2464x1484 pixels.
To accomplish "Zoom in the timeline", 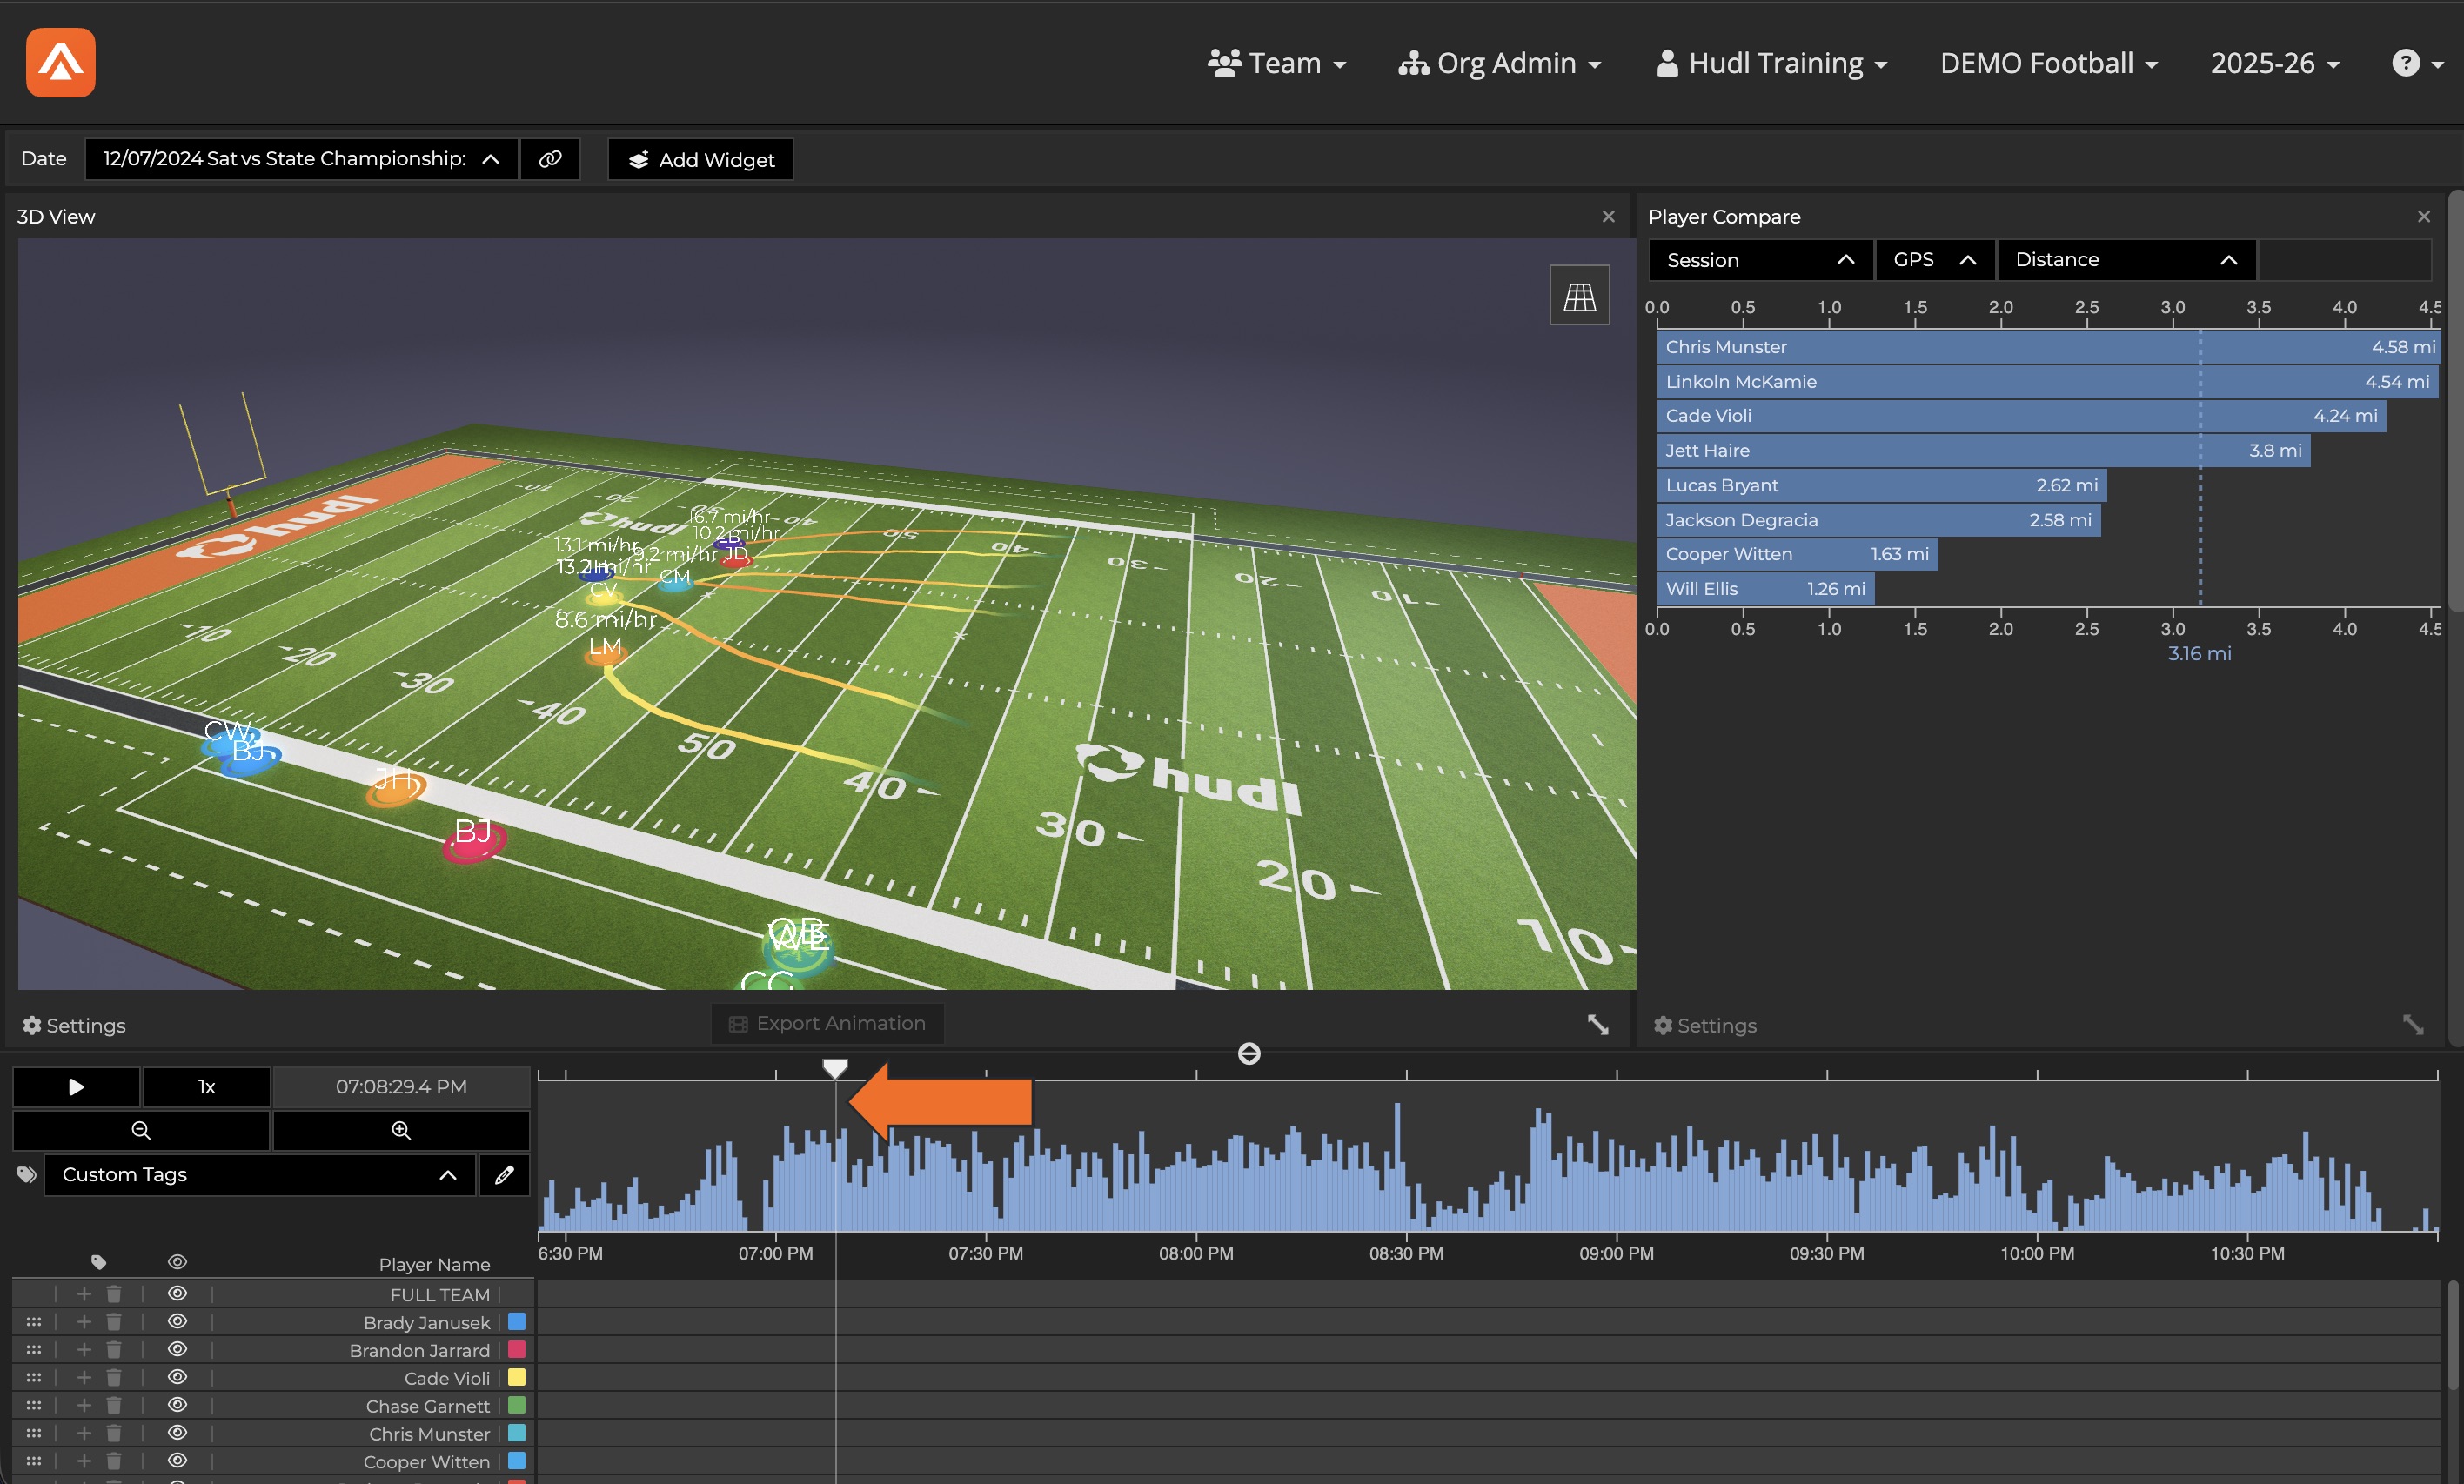I will point(401,1130).
